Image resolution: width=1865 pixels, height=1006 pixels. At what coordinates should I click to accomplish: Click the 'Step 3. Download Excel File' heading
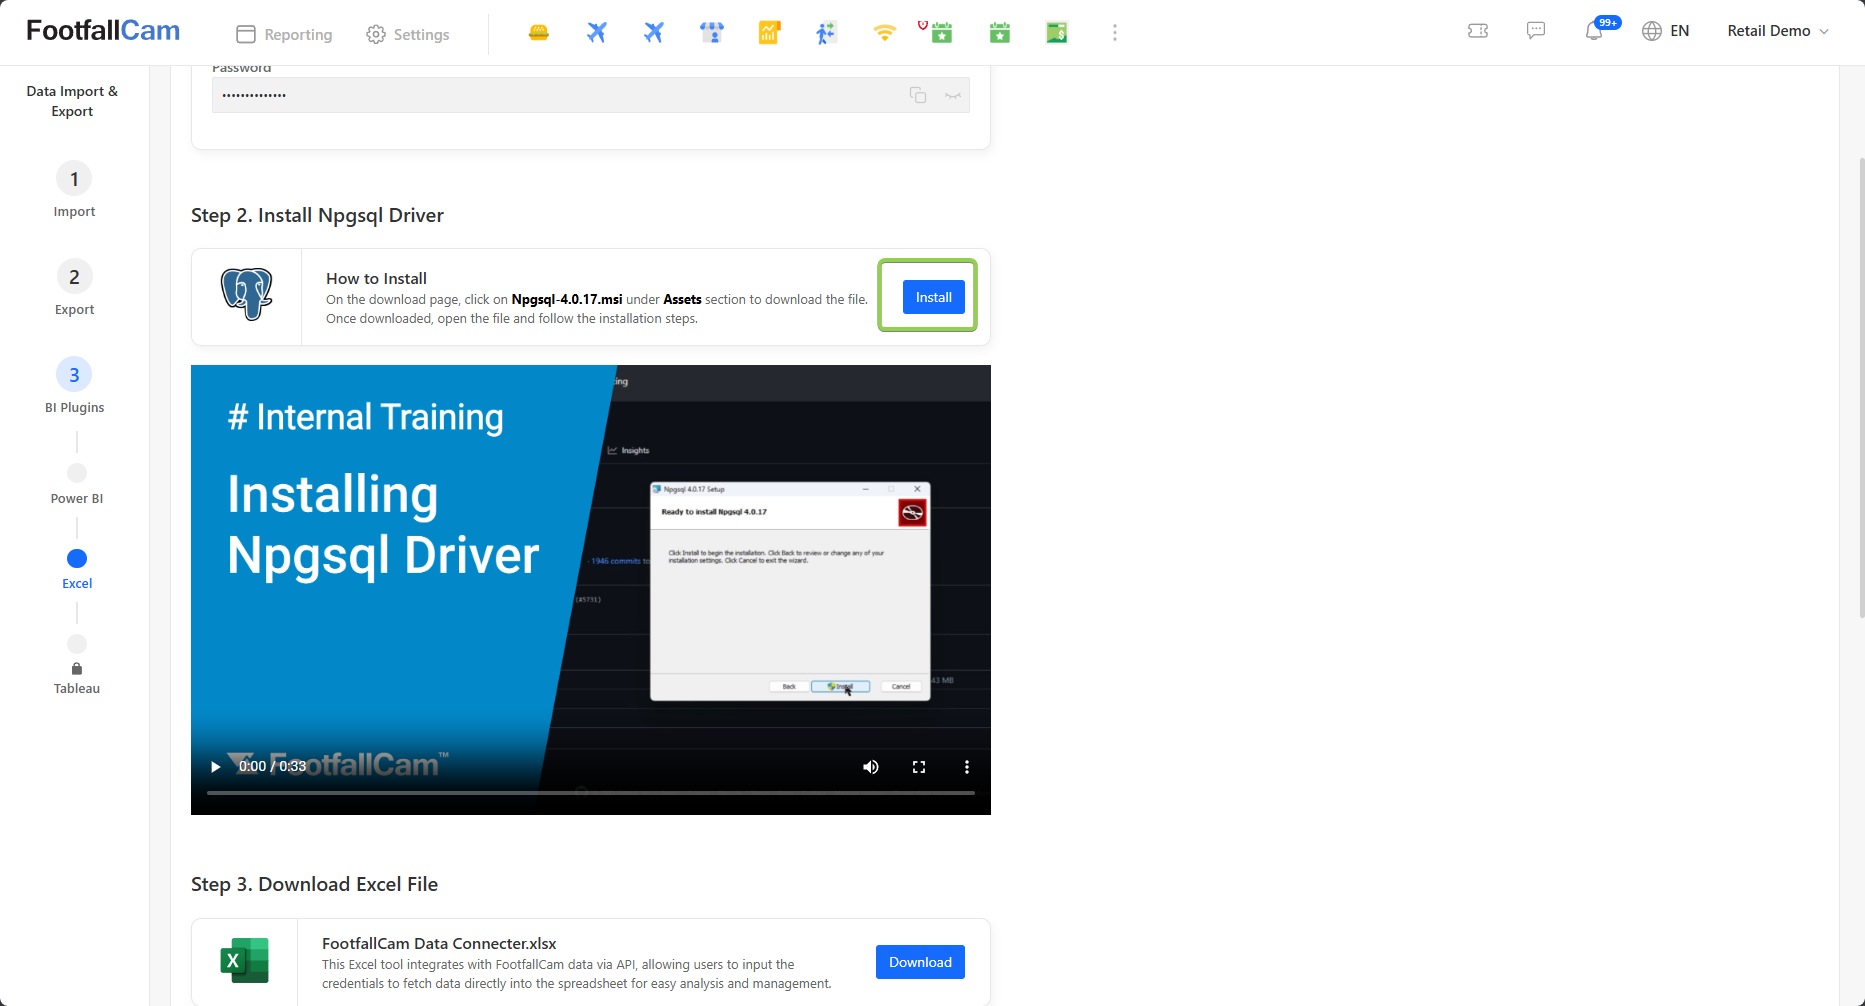tap(314, 884)
